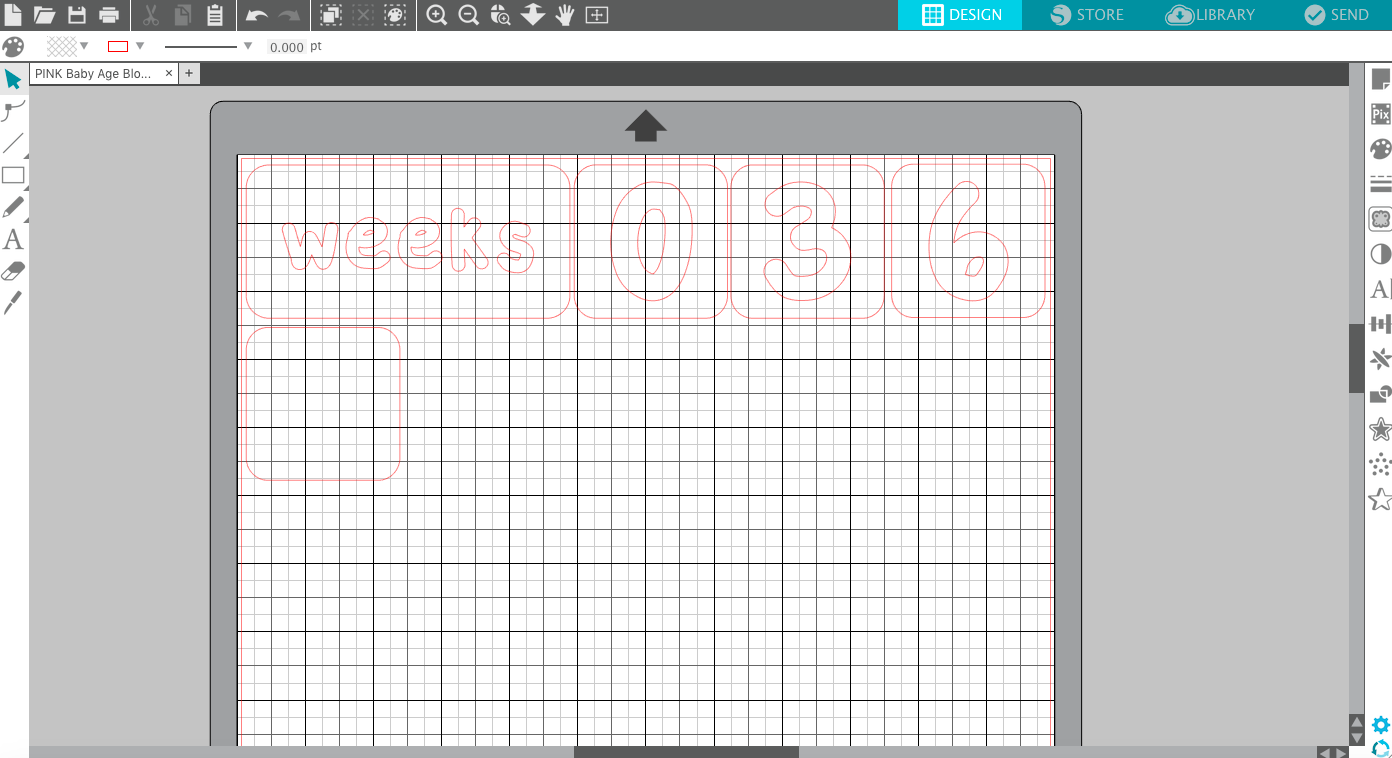Screen dimensions: 1392x758
Task: Open the Image Effects panel
Action: [1381, 254]
